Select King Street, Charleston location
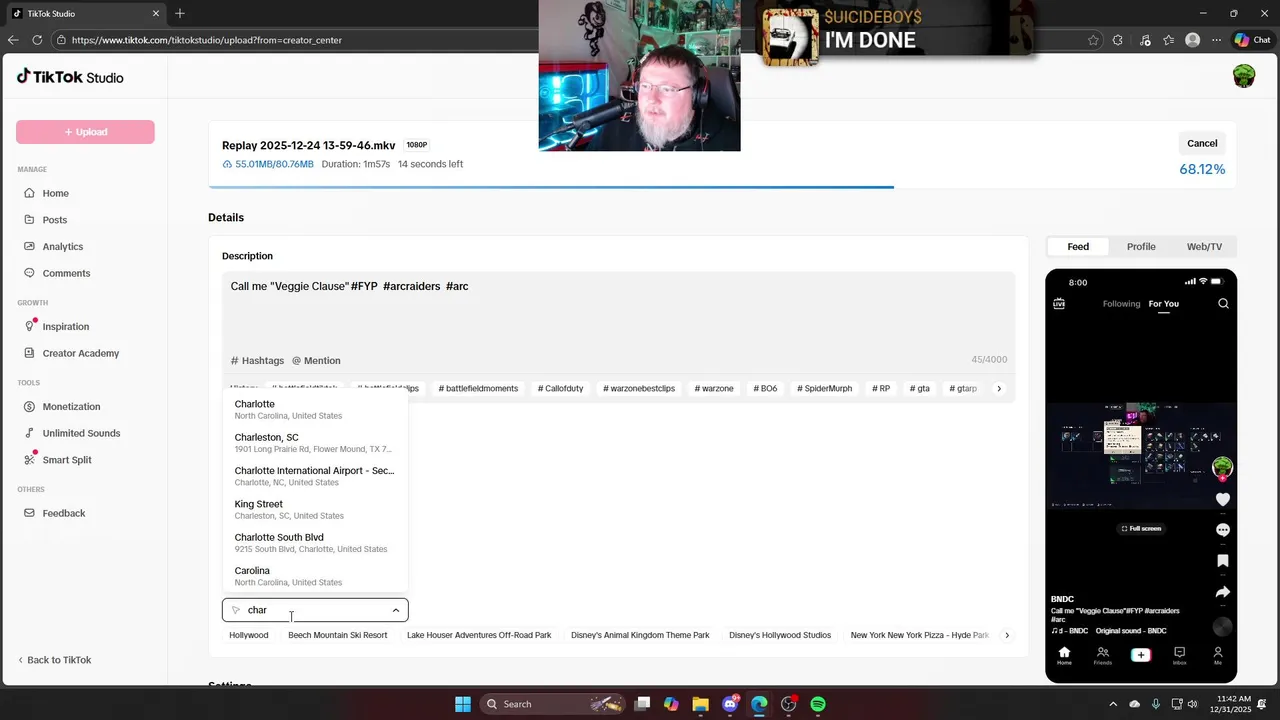The image size is (1280, 720). pos(315,509)
